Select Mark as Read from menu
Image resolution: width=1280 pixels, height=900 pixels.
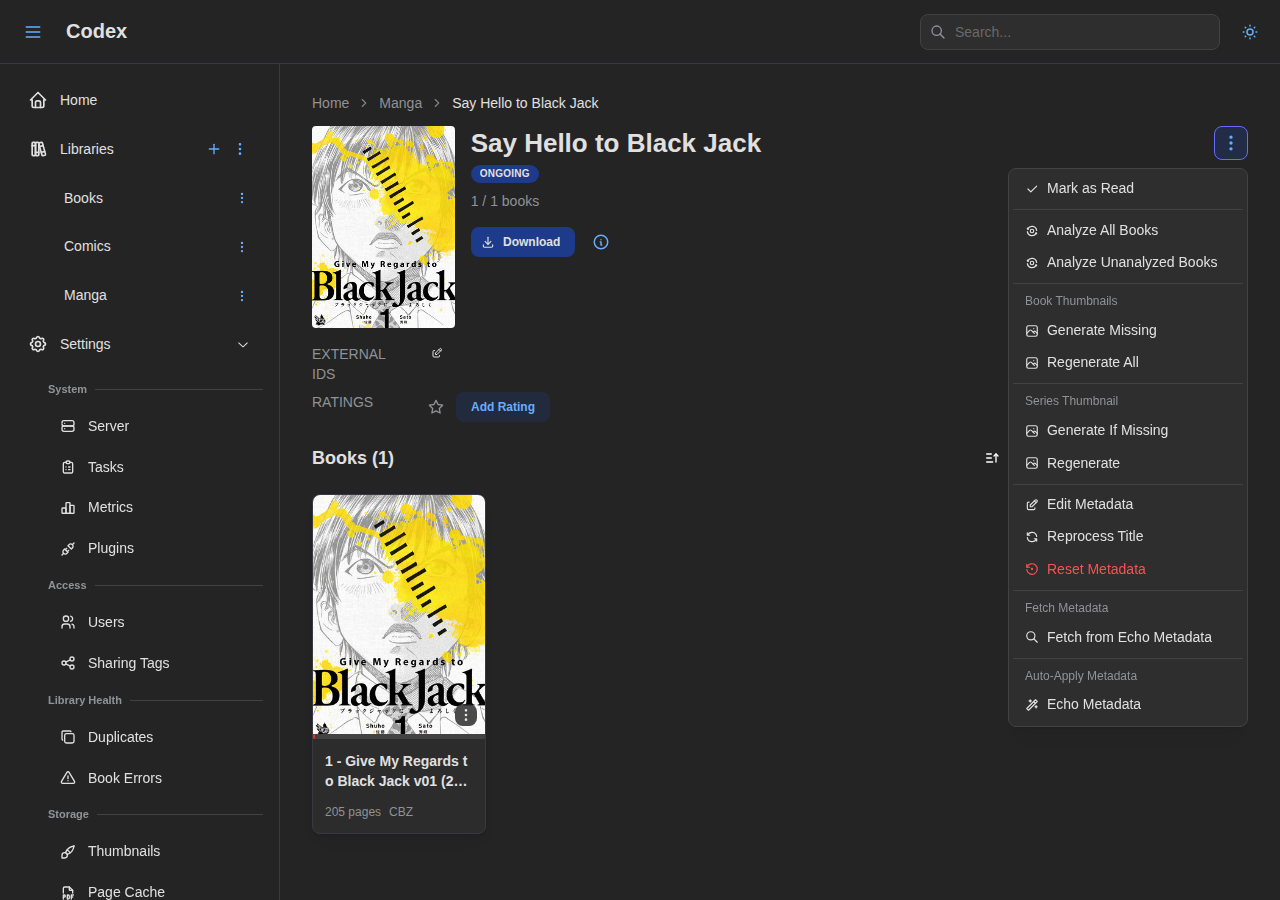pos(1090,188)
